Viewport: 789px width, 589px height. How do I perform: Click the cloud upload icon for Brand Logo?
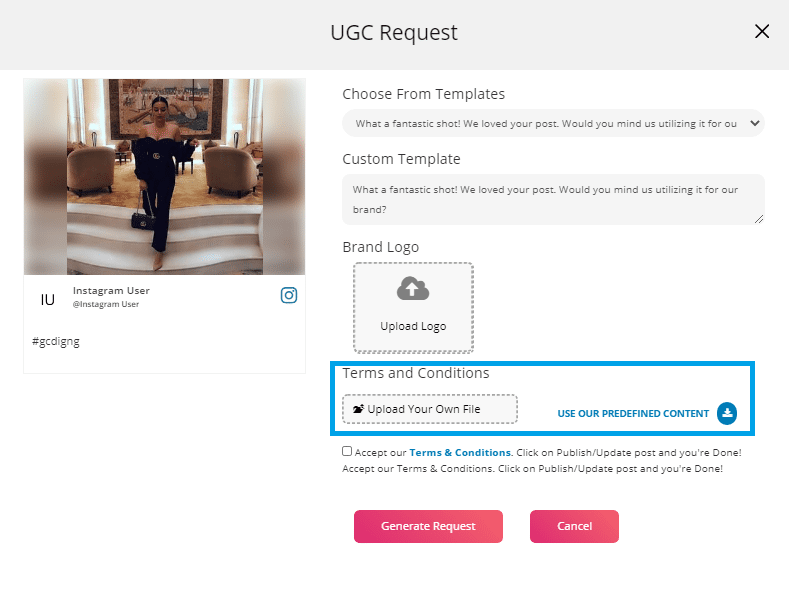[x=413, y=289]
